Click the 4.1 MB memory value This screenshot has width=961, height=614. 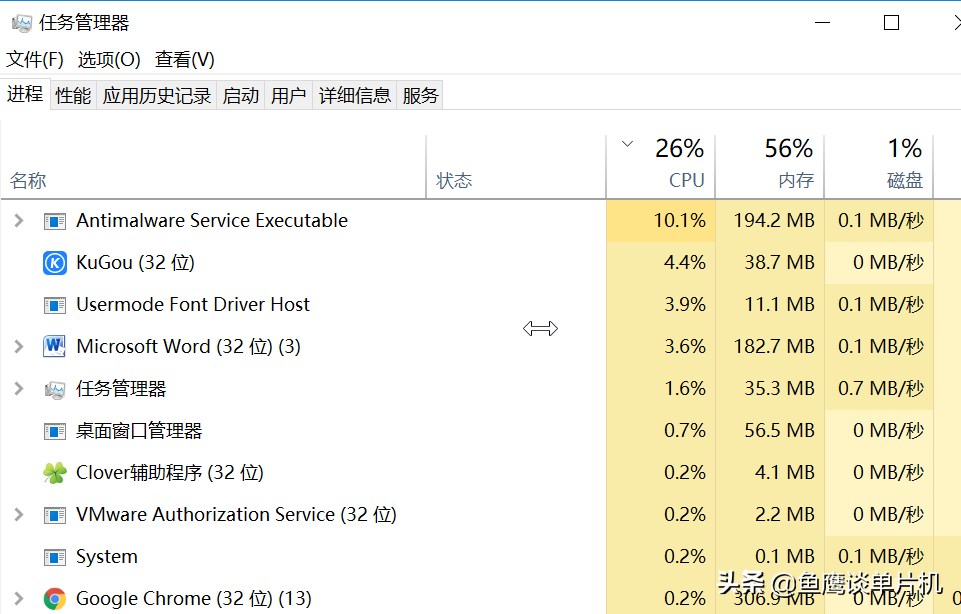(x=784, y=473)
